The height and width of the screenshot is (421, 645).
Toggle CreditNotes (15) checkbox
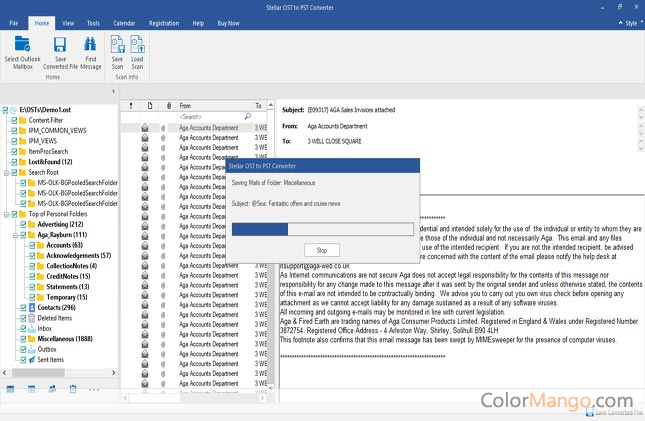coord(32,276)
